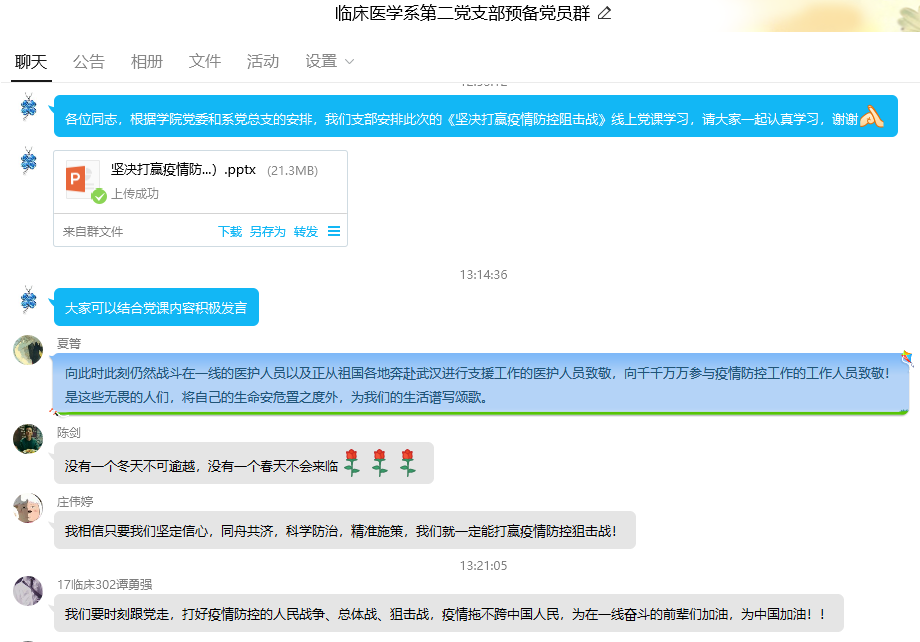Viewport: 920px width, 642px height.
Task: Open the 相册 tab
Action: pyautogui.click(x=147, y=61)
